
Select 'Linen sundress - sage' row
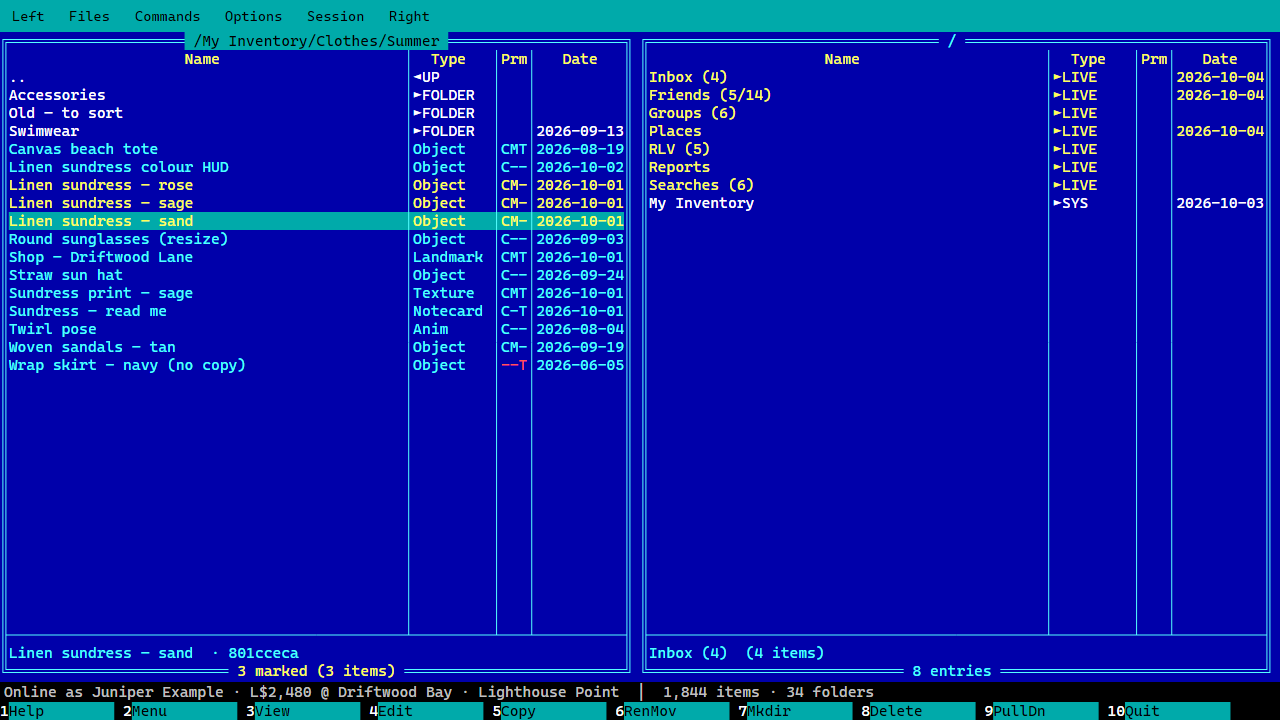pos(317,203)
